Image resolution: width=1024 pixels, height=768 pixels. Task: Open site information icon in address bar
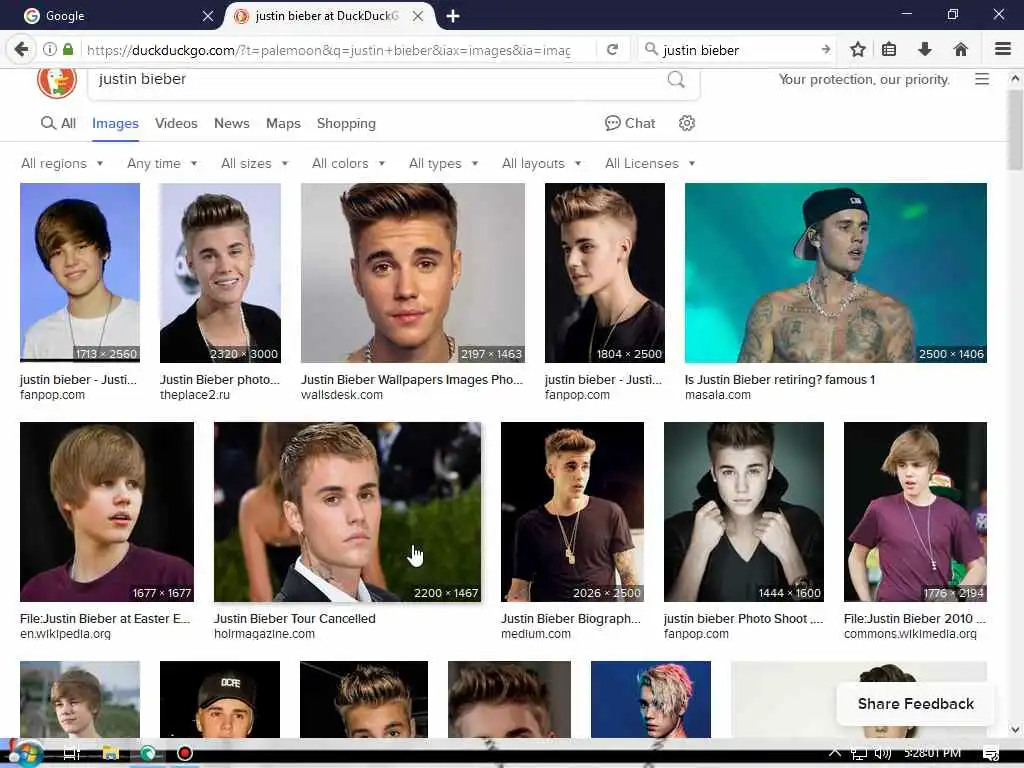(50, 50)
